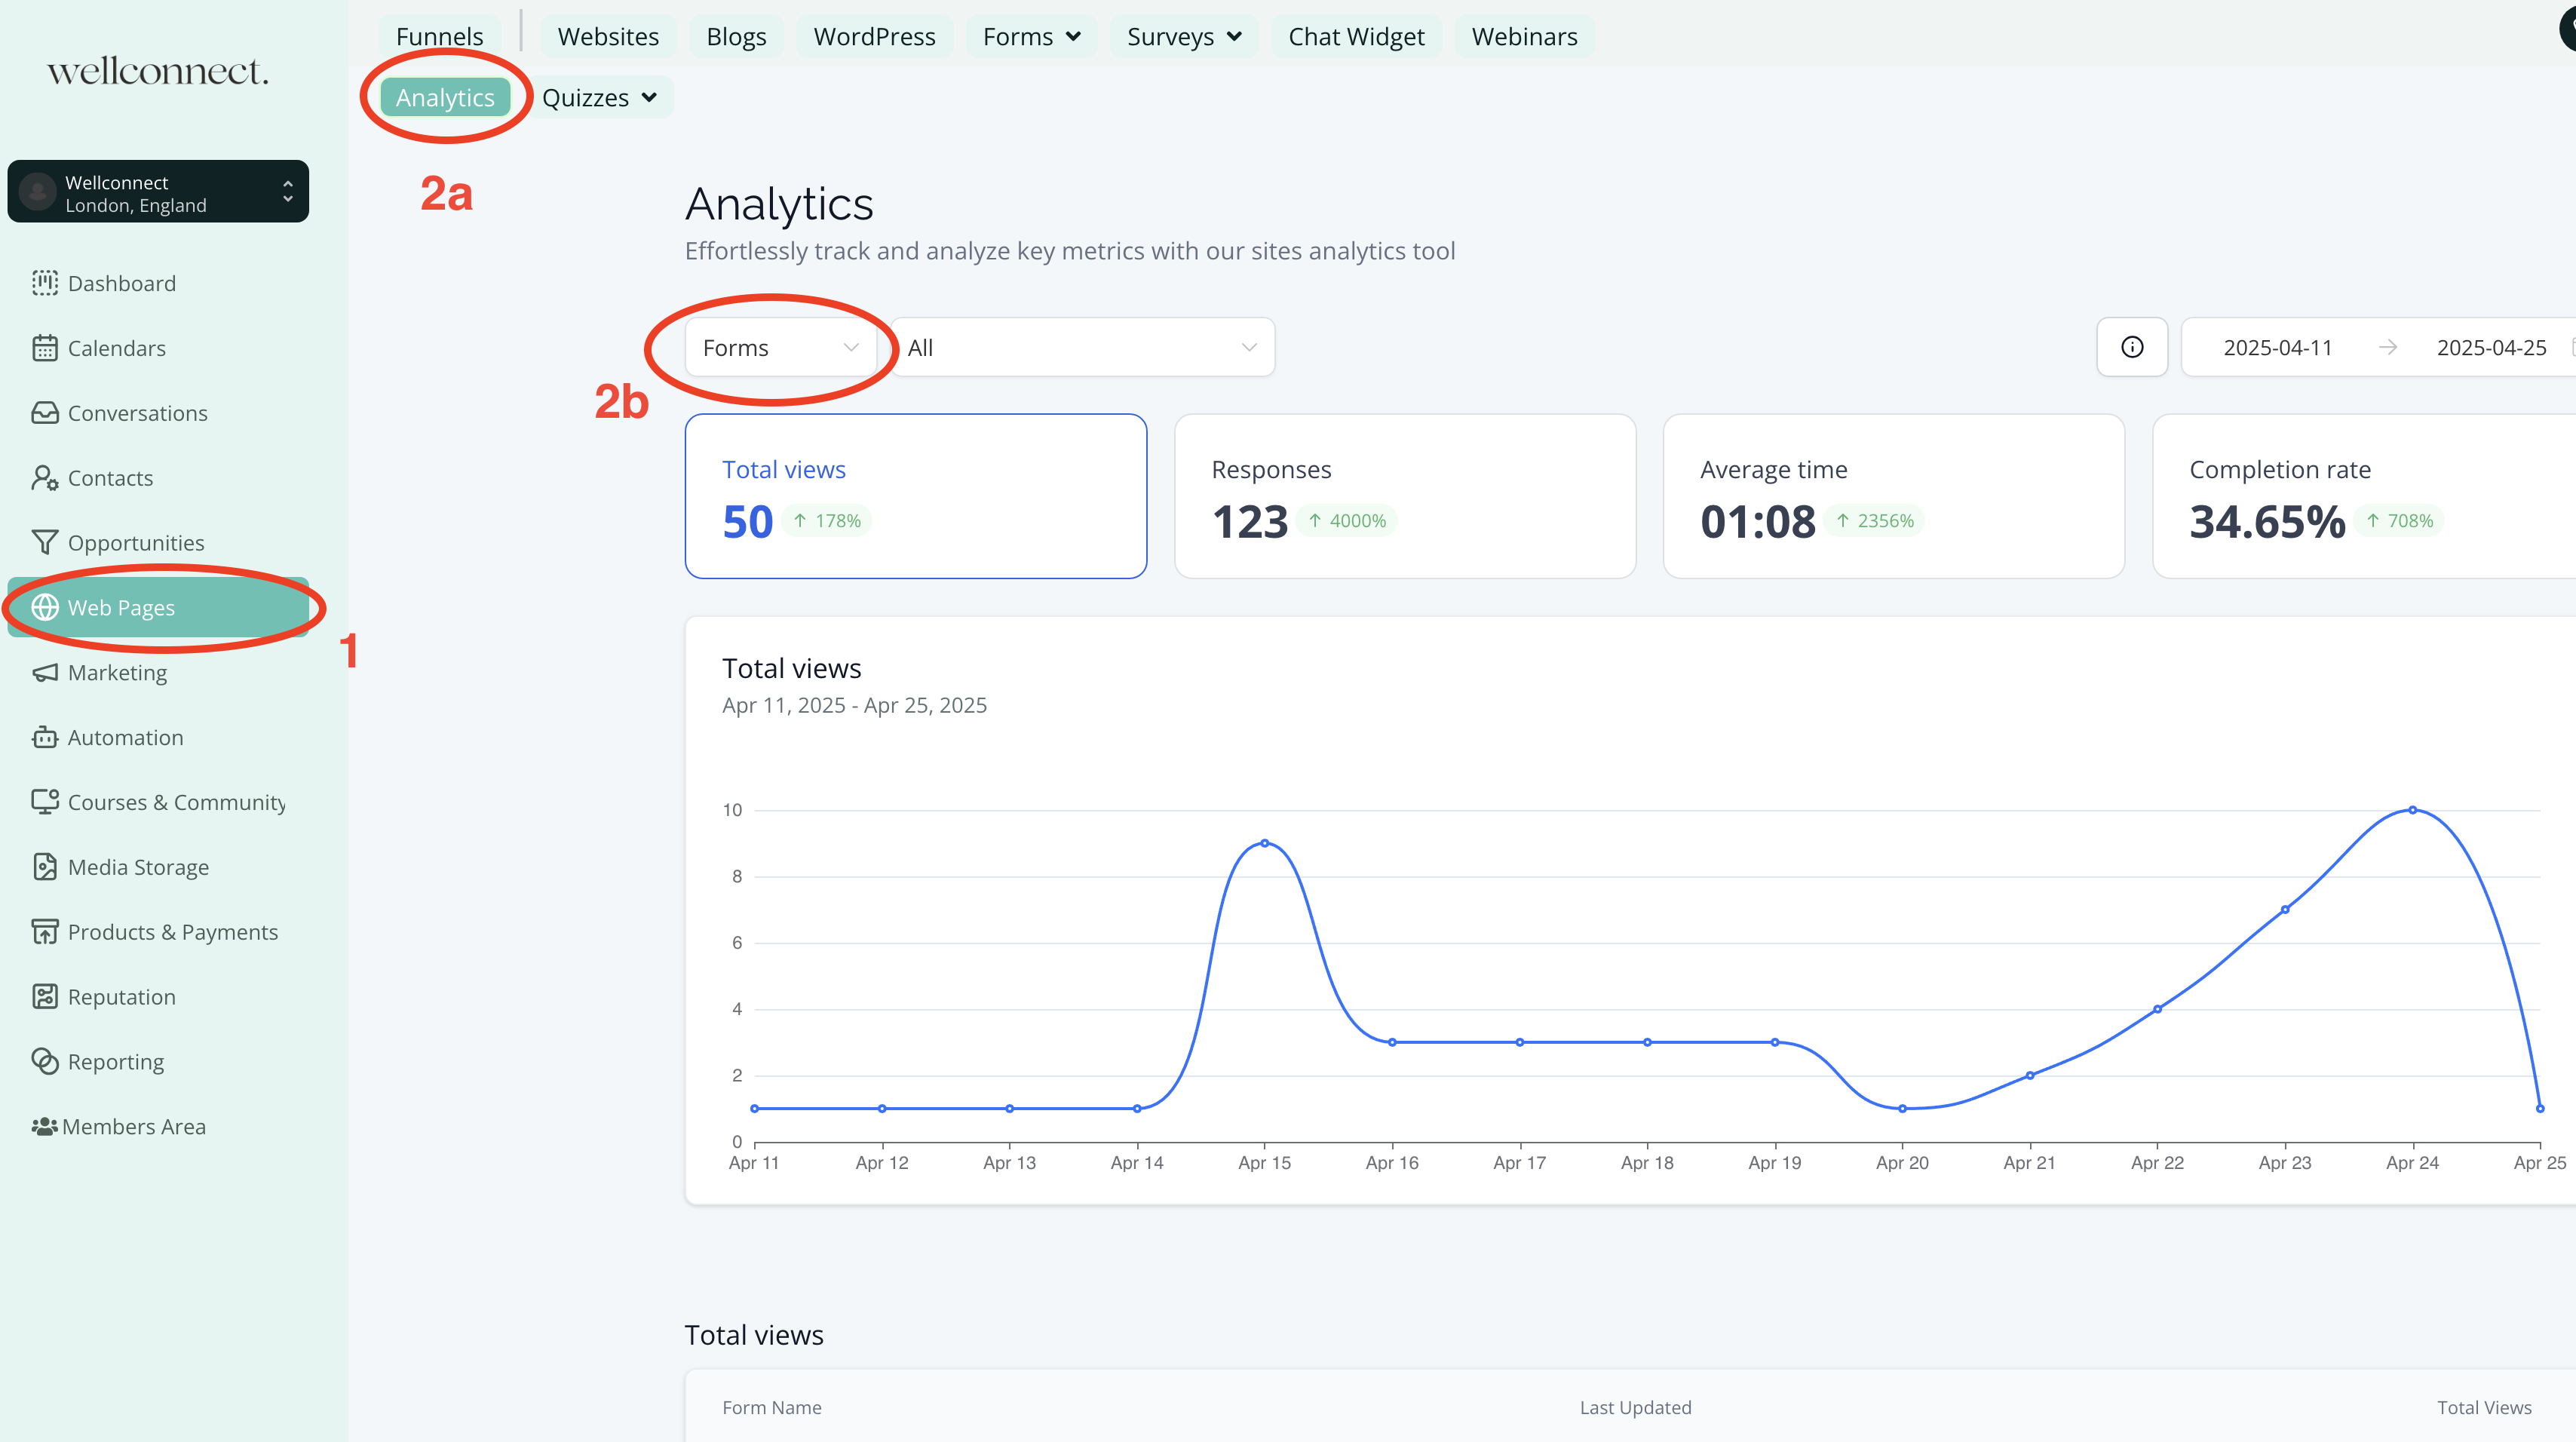Open the Quizzes dropdown menu

[x=599, y=98]
